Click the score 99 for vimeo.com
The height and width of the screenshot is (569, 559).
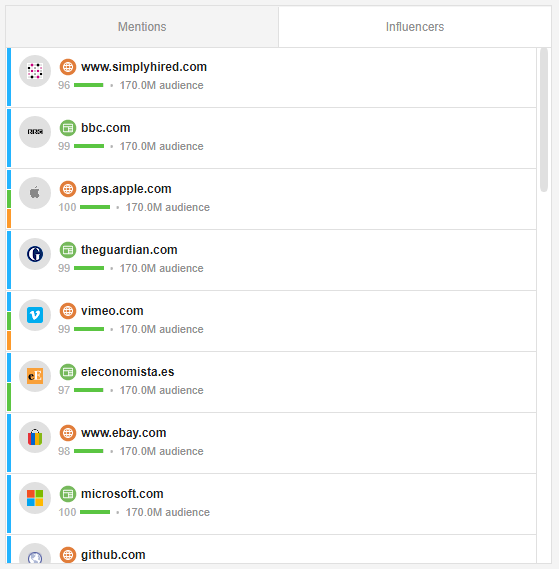pos(64,329)
